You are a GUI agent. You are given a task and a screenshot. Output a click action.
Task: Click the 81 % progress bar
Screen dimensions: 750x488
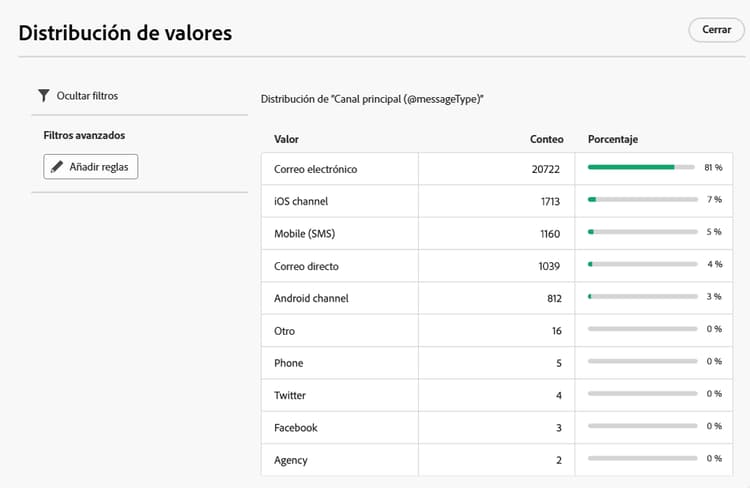click(642, 168)
